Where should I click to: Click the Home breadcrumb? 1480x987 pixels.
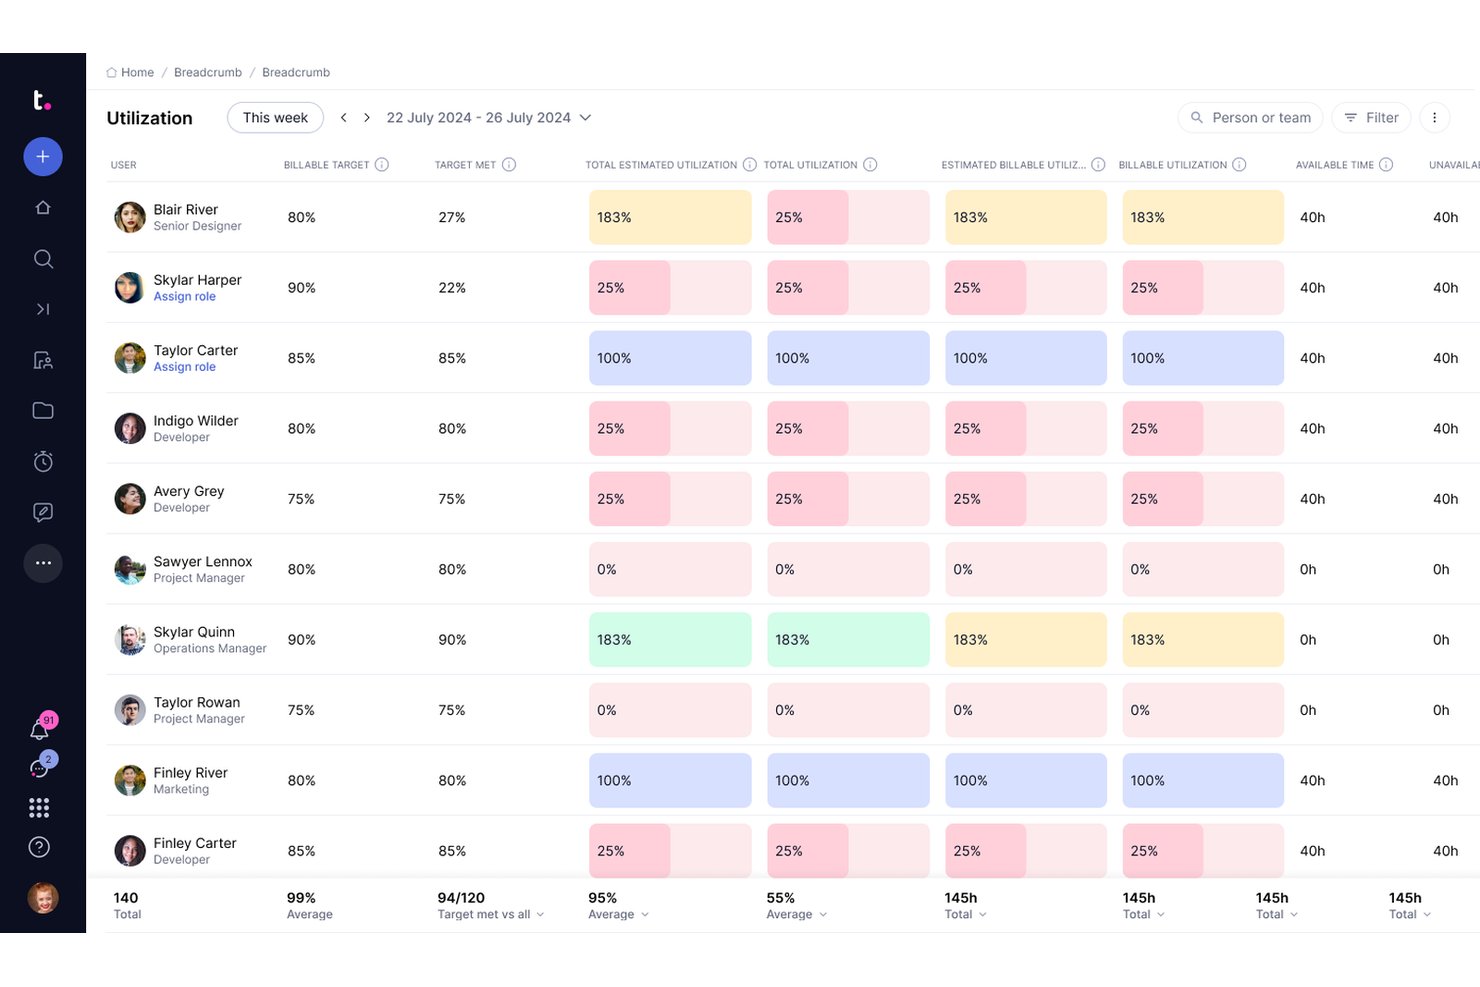click(130, 72)
